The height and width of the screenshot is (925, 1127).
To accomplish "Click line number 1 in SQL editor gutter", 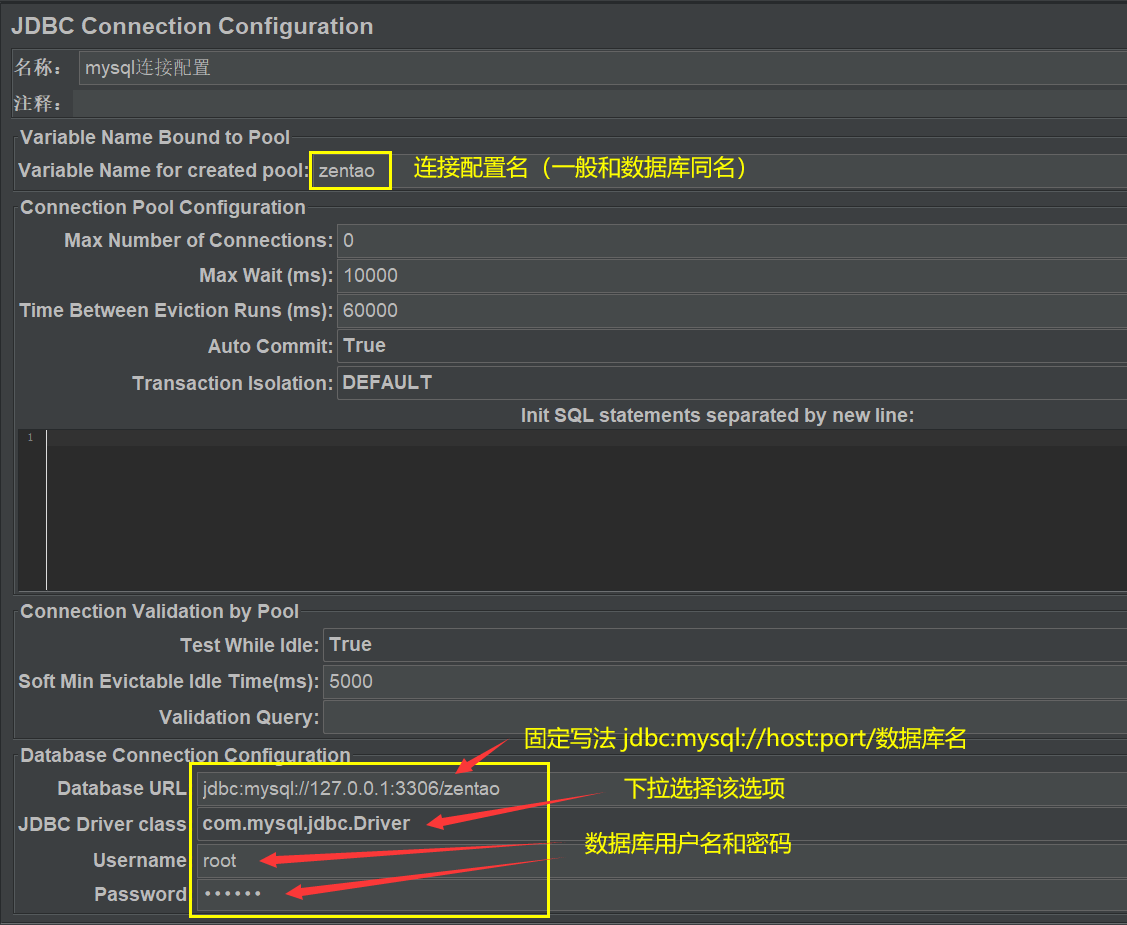I will pos(30,438).
